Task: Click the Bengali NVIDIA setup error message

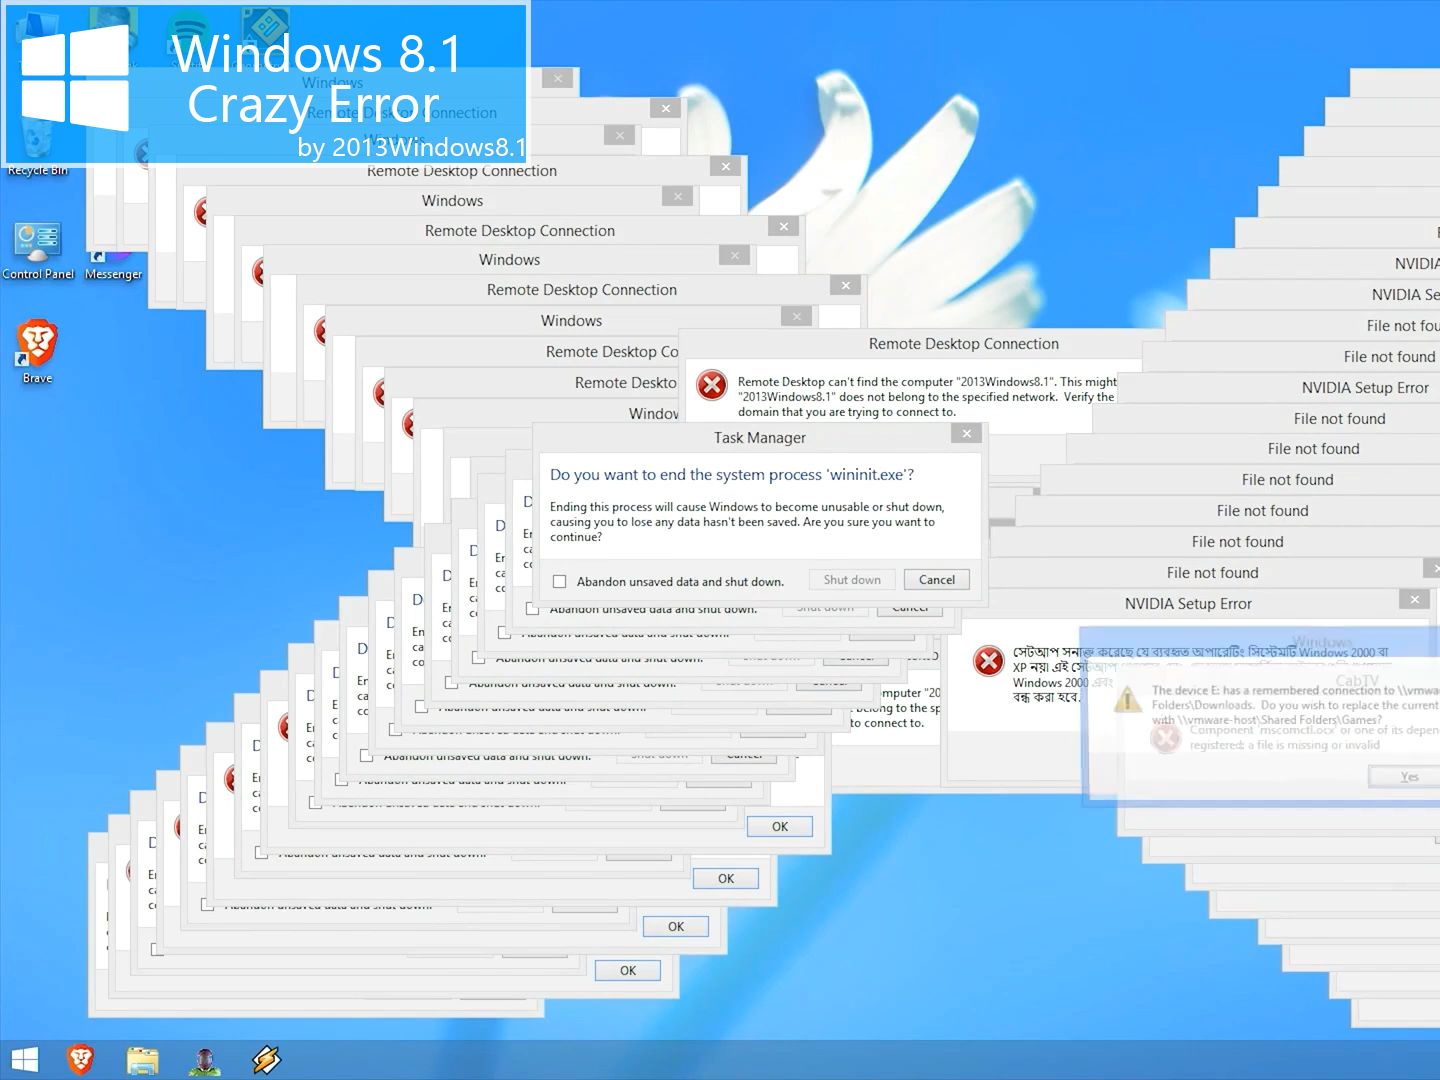Action: point(1200,674)
